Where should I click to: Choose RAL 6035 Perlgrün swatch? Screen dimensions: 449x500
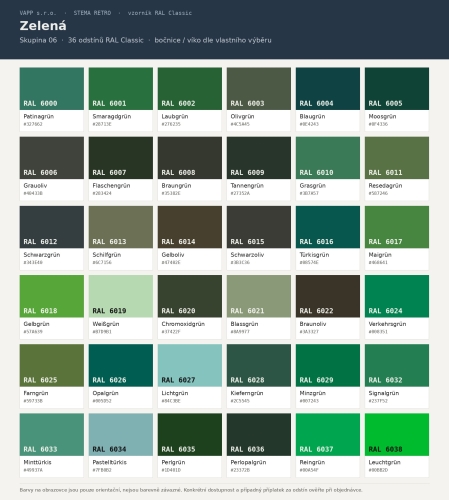(x=190, y=434)
